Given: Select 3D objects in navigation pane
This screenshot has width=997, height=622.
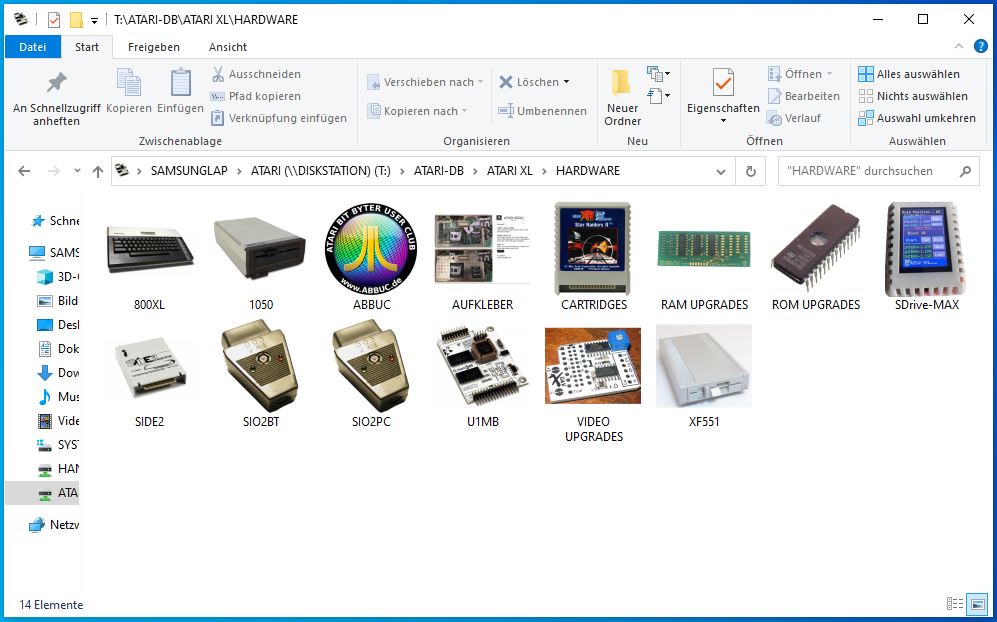Looking at the screenshot, I should click(58, 277).
